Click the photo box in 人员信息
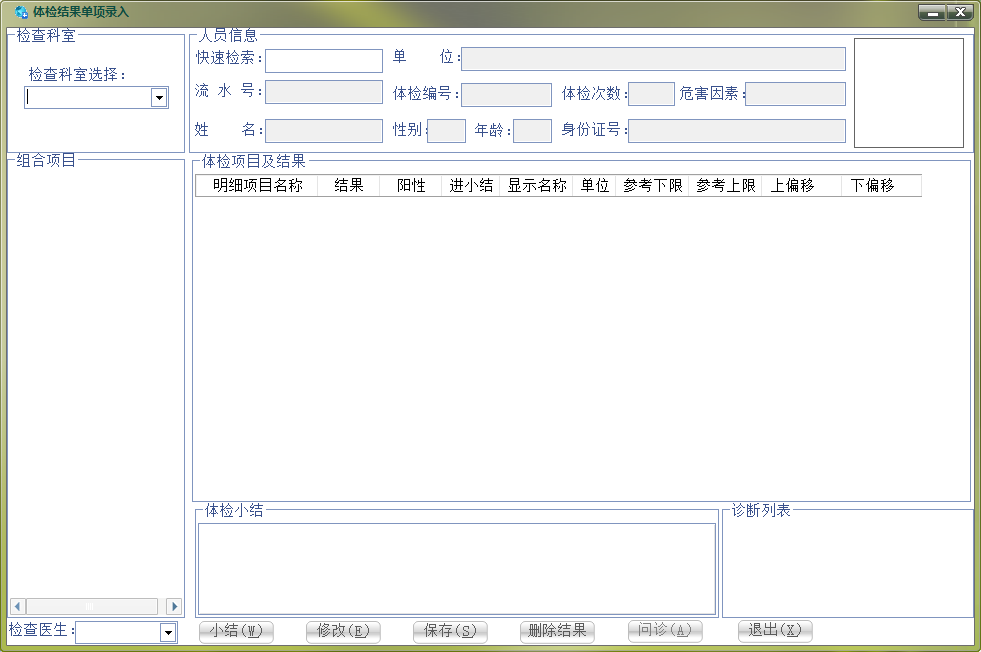 click(x=909, y=93)
